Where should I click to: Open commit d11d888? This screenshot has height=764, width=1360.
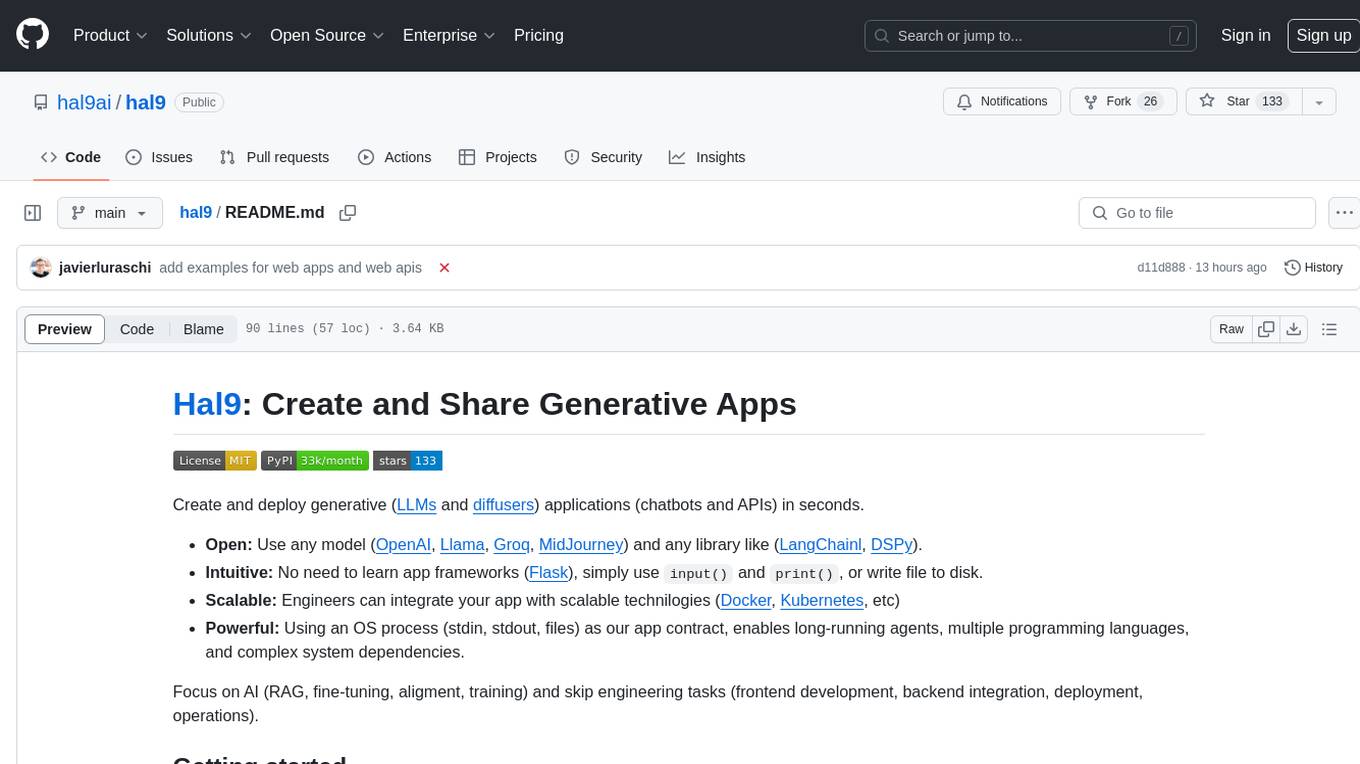coord(1161,268)
